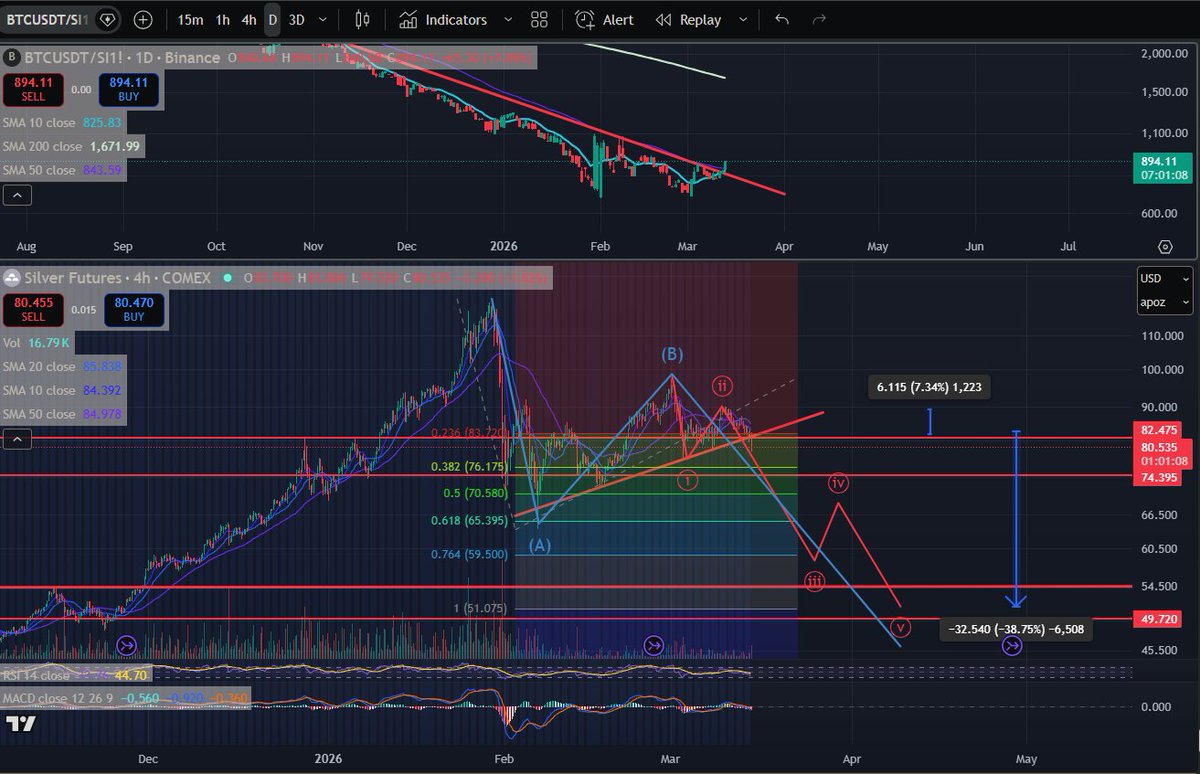Redo the last chart action
The height and width of the screenshot is (774, 1200).
[x=819, y=19]
